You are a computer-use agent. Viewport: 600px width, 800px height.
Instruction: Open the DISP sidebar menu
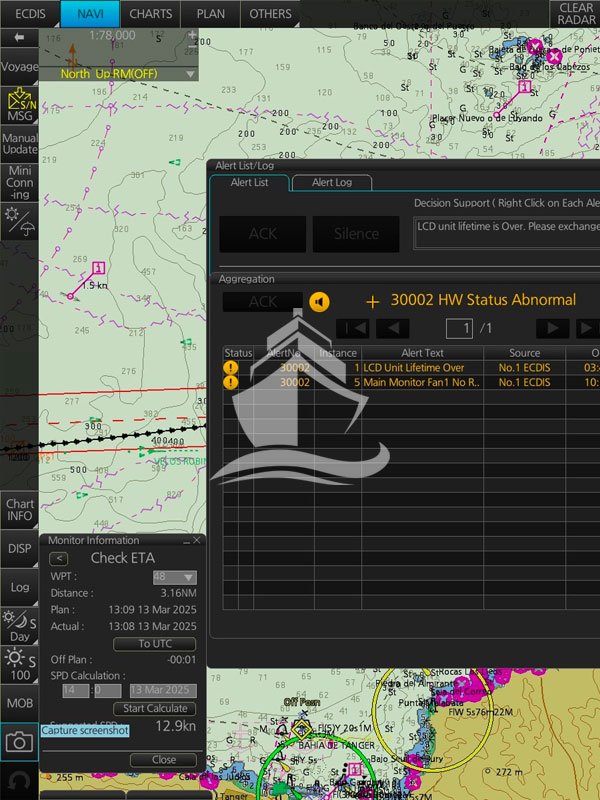[19, 548]
